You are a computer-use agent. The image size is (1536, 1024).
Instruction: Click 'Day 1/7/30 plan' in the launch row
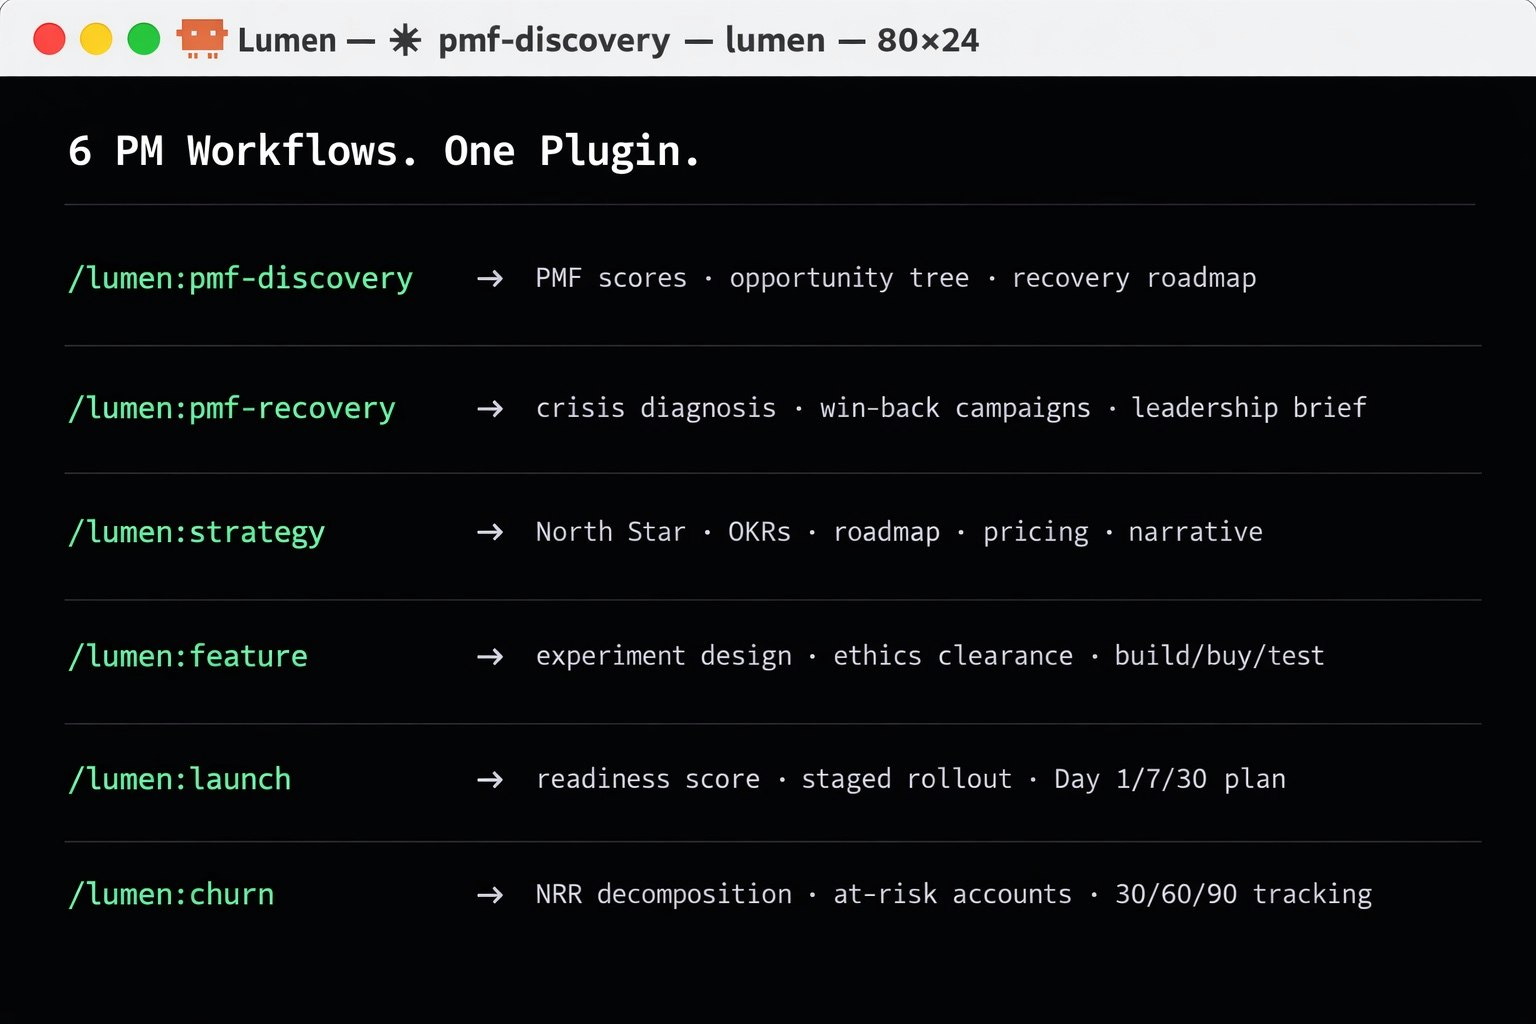tap(1168, 780)
